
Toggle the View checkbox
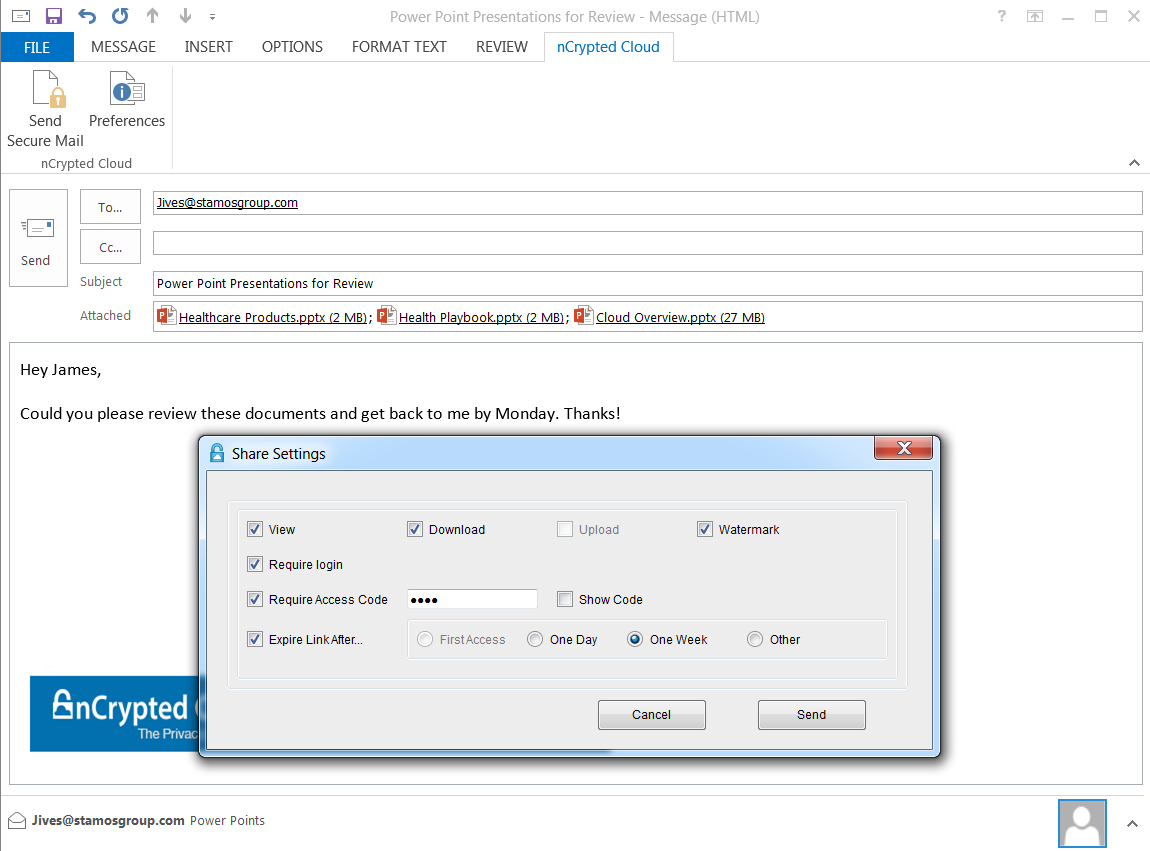254,529
